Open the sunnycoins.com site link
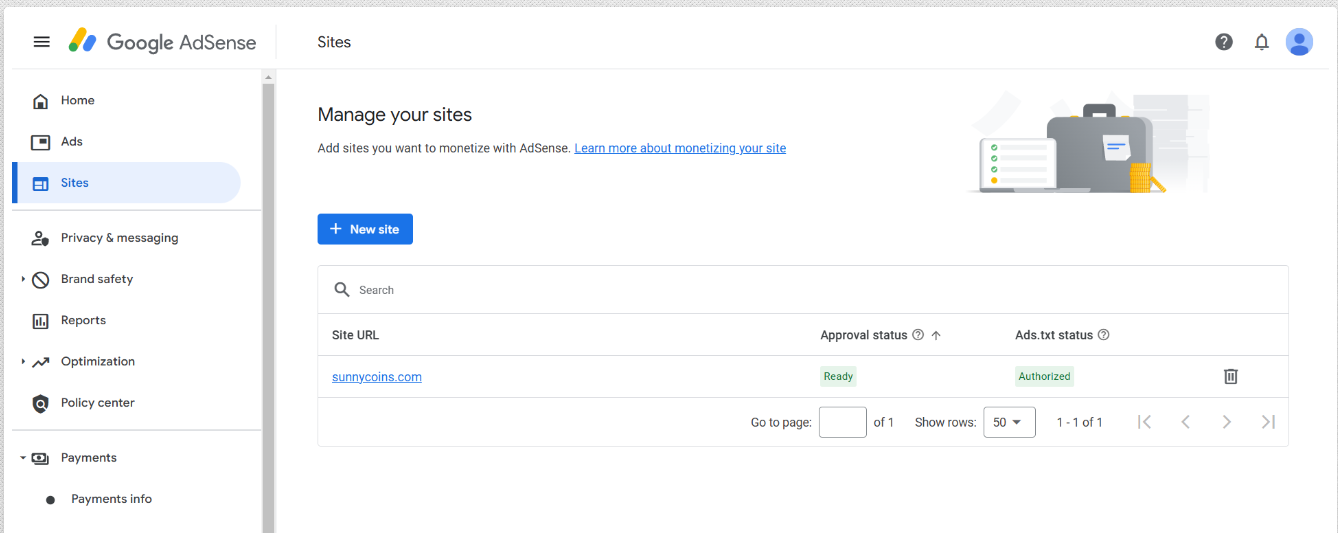Screen dimensions: 1338x533 (x=377, y=377)
